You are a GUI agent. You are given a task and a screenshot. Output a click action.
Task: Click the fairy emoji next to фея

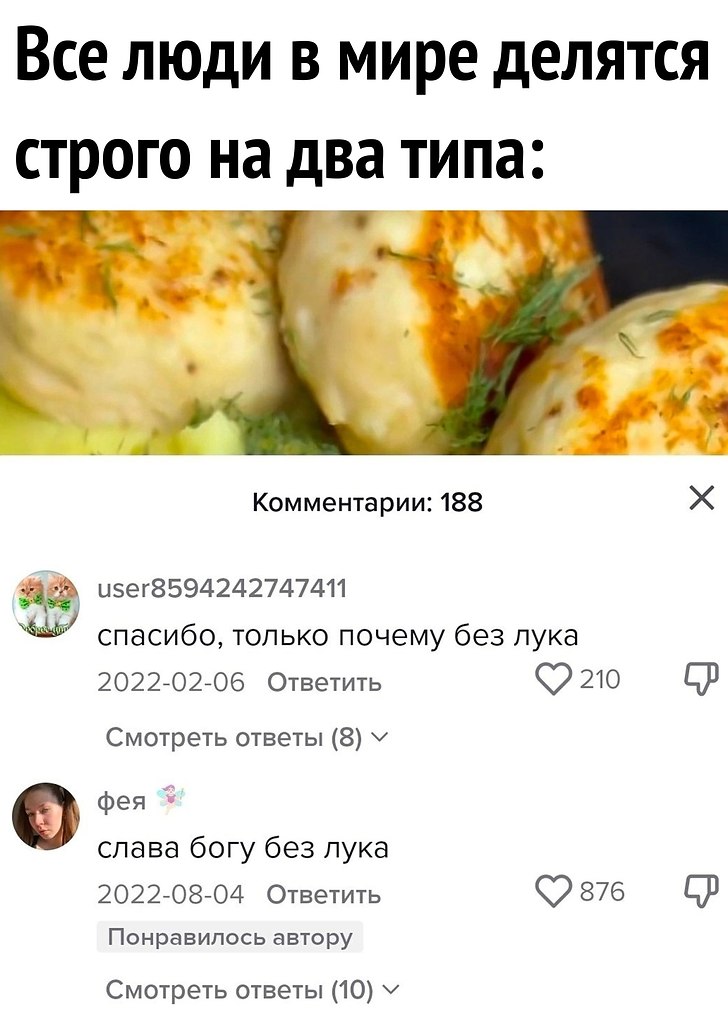pos(170,799)
